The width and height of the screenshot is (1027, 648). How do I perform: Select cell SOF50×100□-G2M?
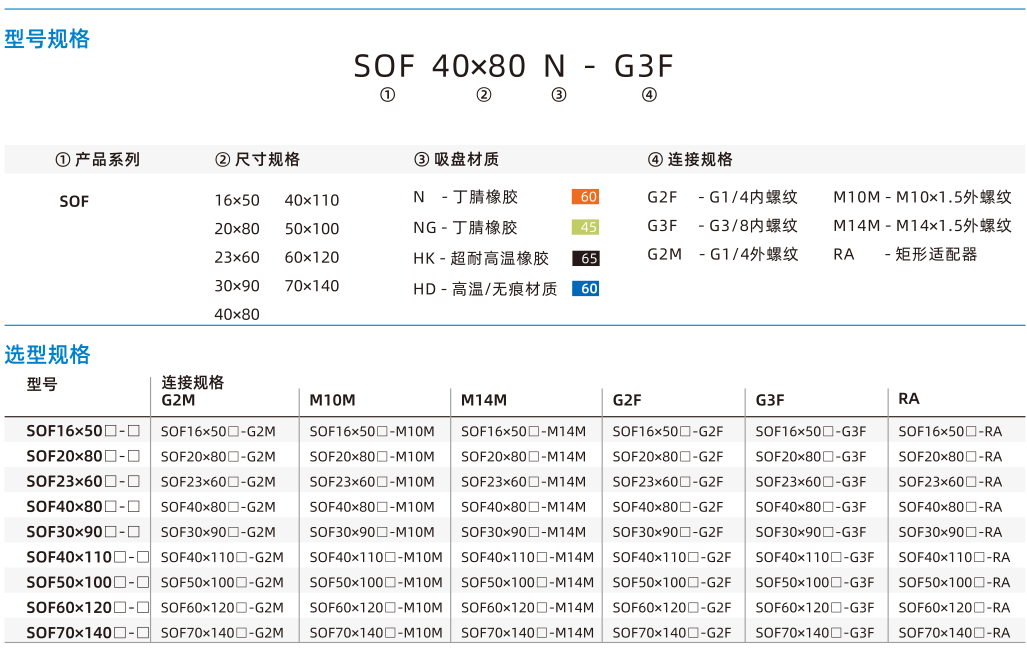tap(222, 582)
